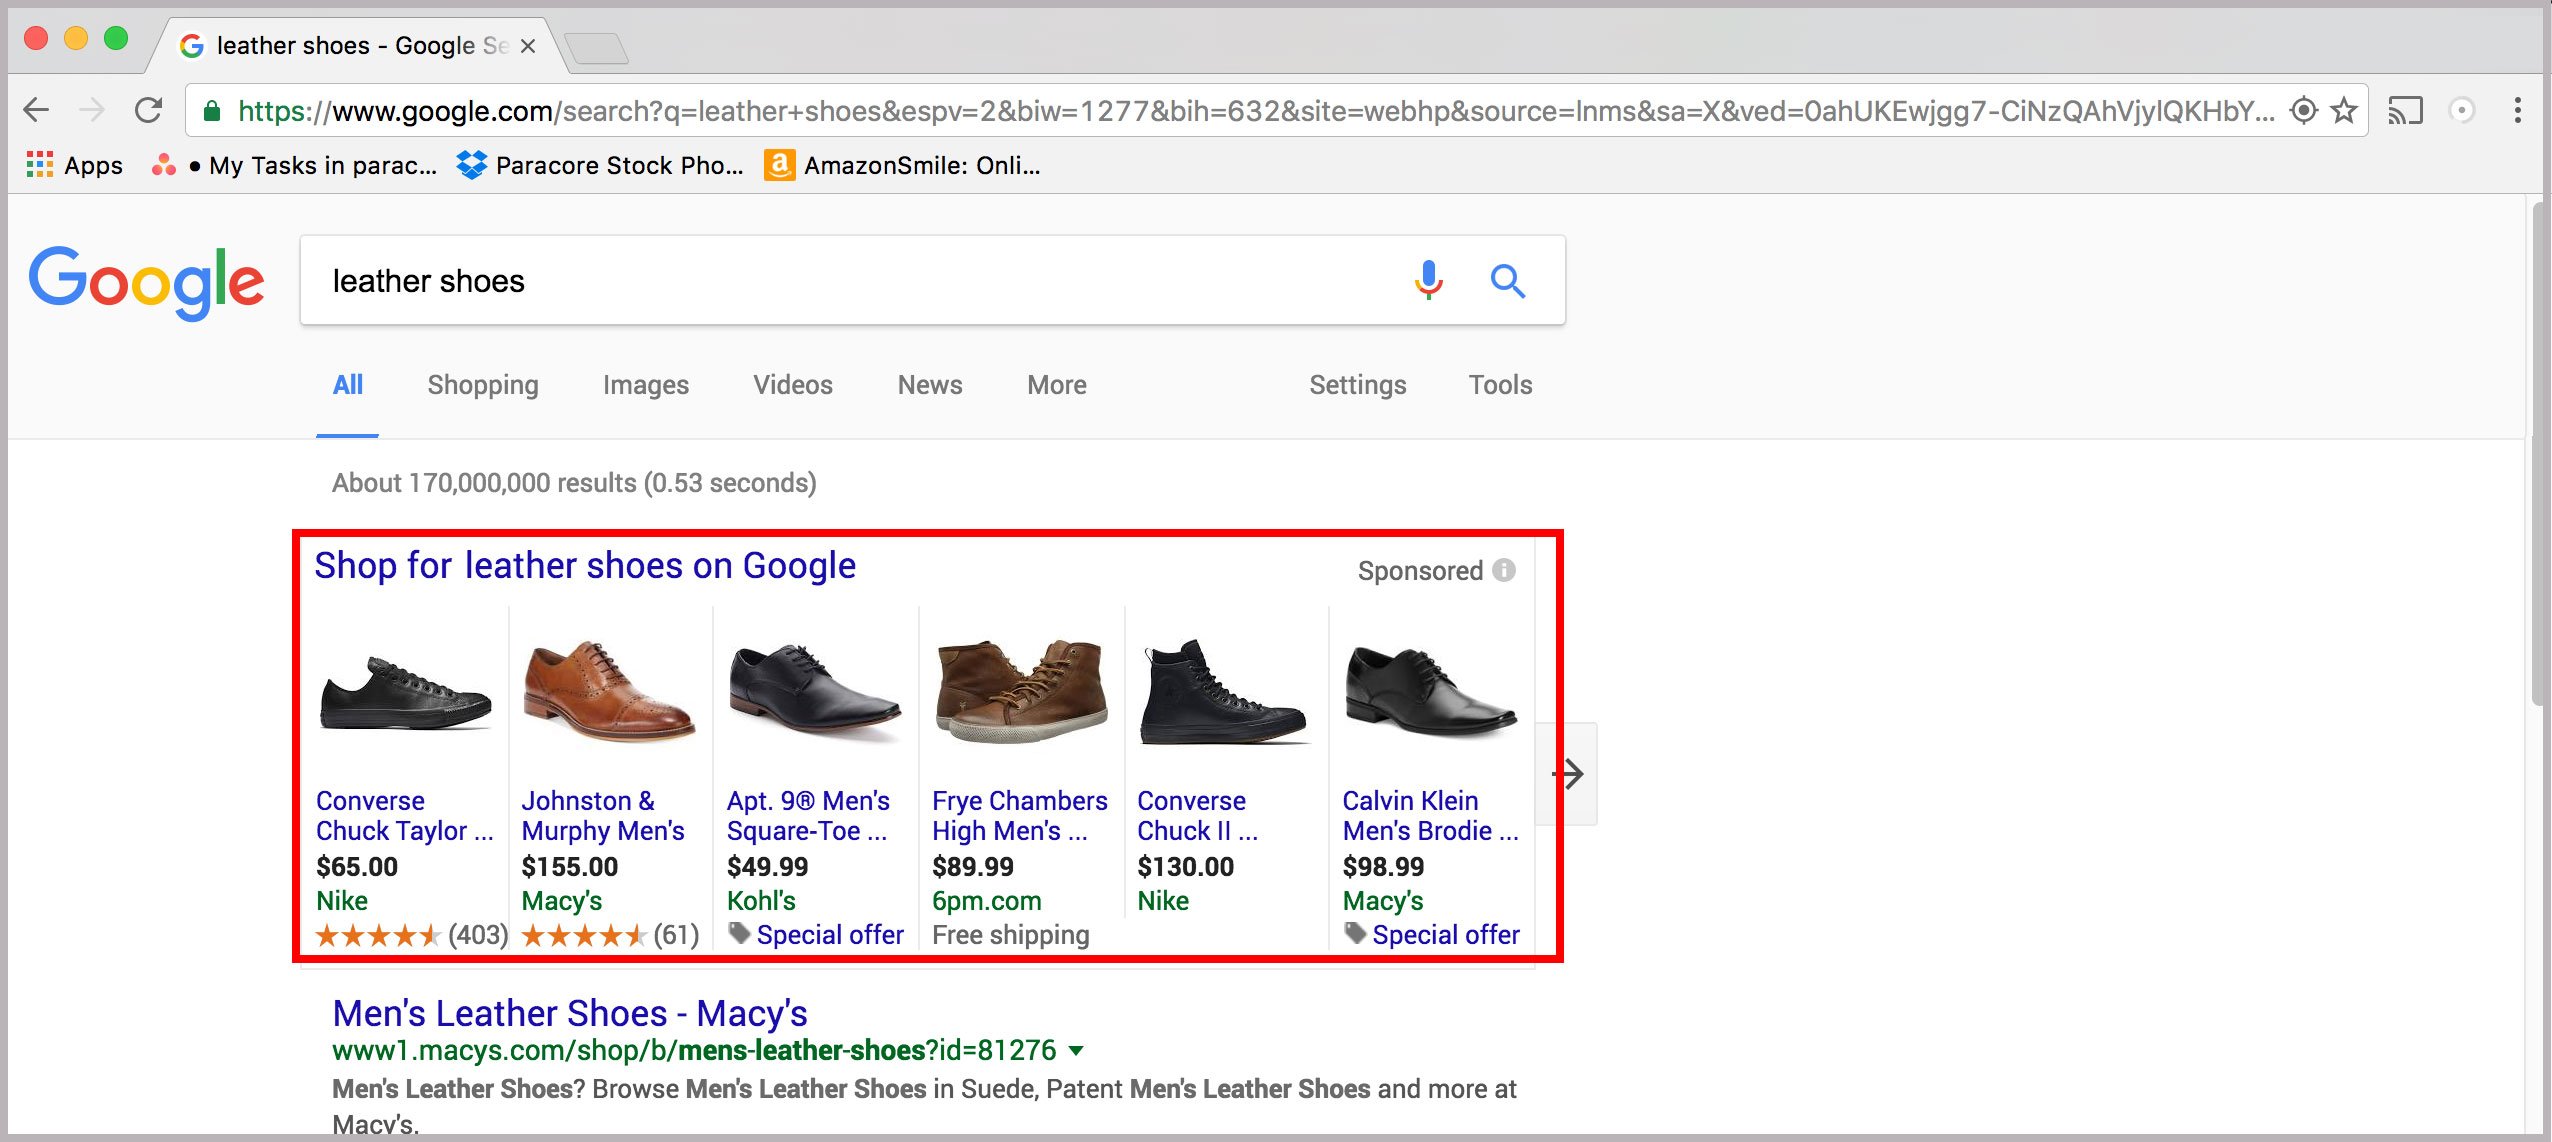Reload the page with the refresh icon
Image resolution: width=2552 pixels, height=1142 pixels.
point(149,110)
